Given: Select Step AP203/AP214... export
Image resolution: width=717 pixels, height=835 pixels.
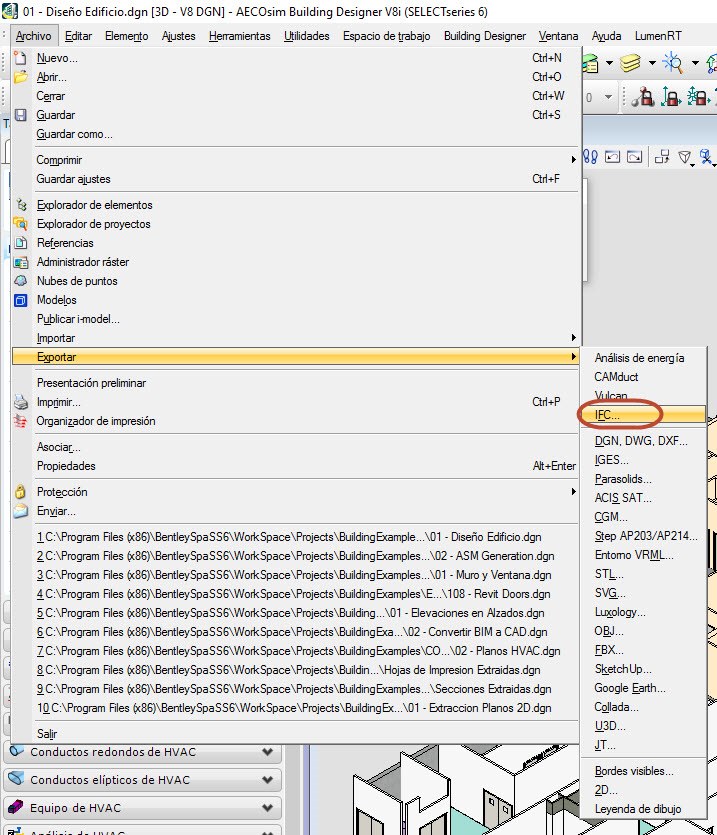Looking at the screenshot, I should point(643,536).
